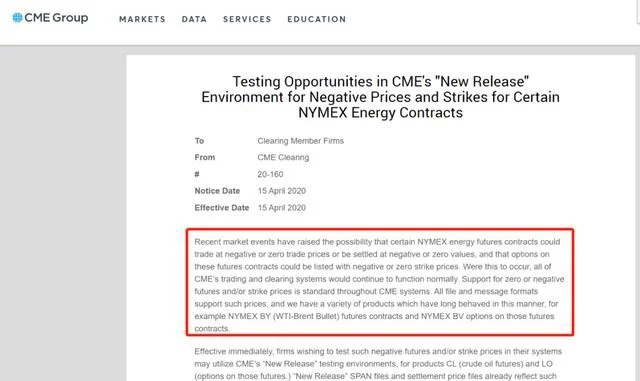This screenshot has width=640, height=381.
Task: Click the Effective Date field label
Action: [x=222, y=208]
